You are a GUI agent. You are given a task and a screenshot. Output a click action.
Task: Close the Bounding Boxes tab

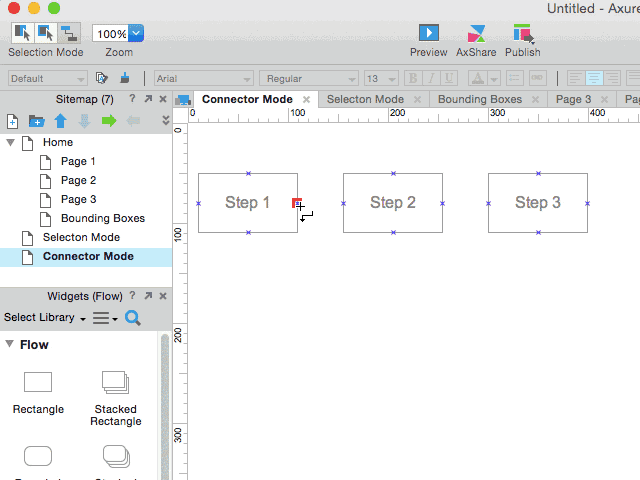pyautogui.click(x=536, y=100)
